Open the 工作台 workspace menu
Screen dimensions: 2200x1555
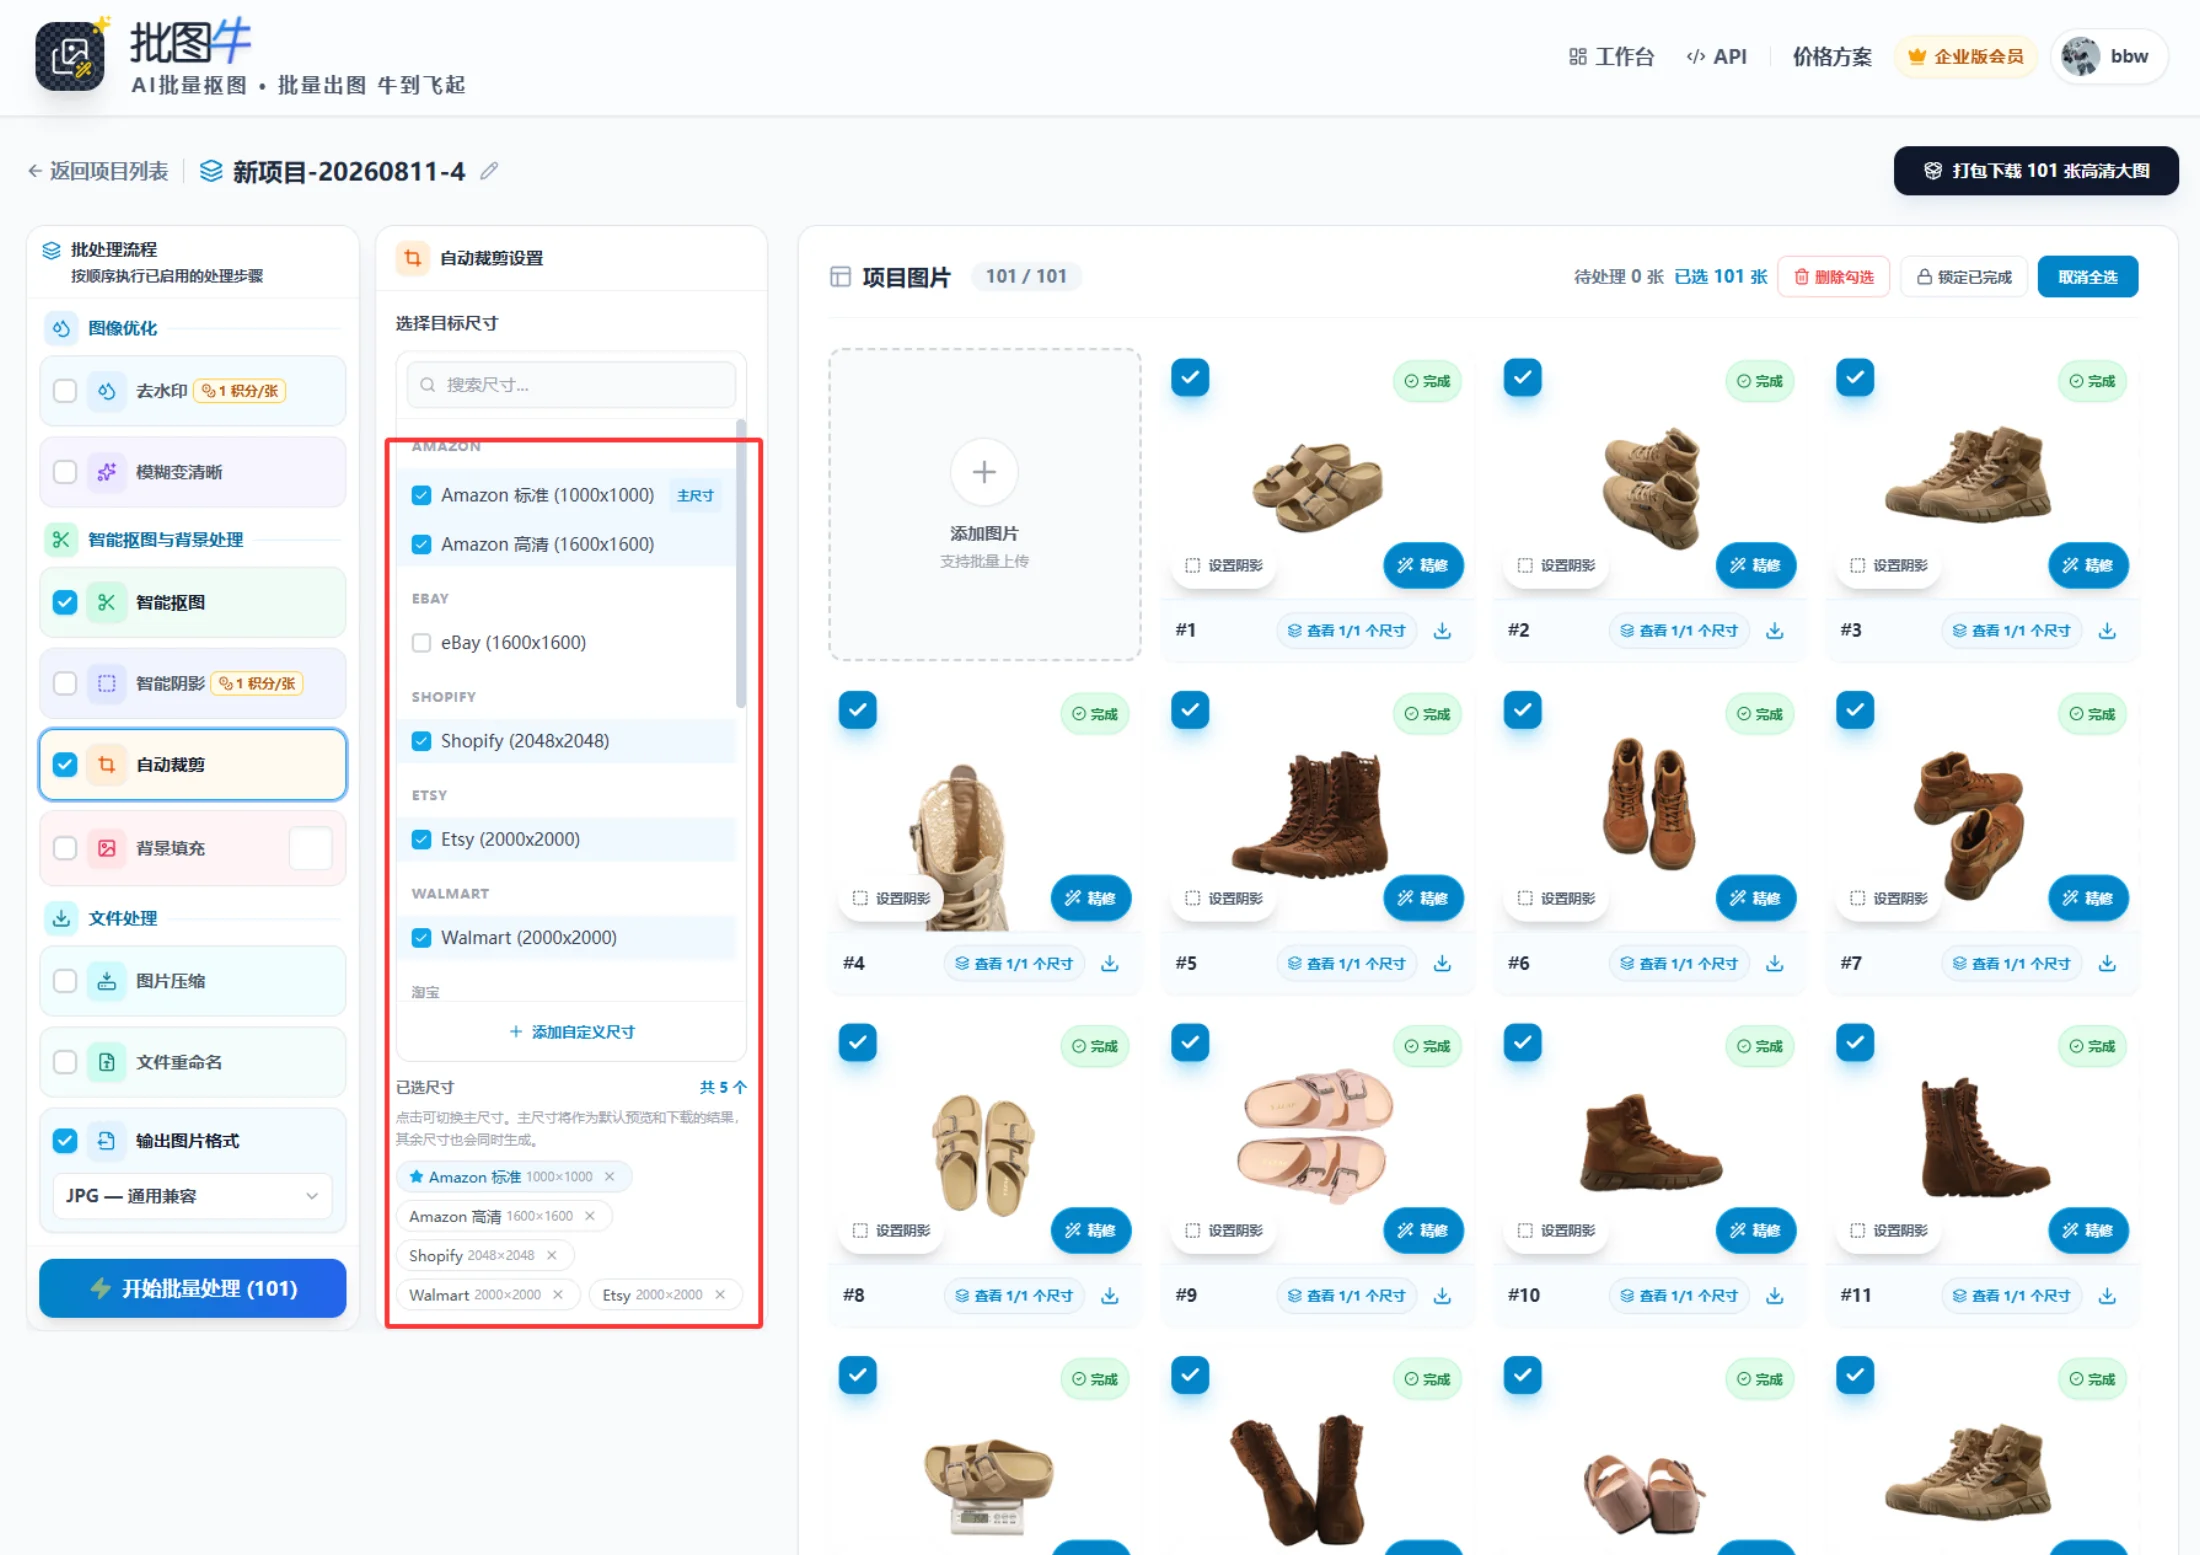click(x=1611, y=57)
